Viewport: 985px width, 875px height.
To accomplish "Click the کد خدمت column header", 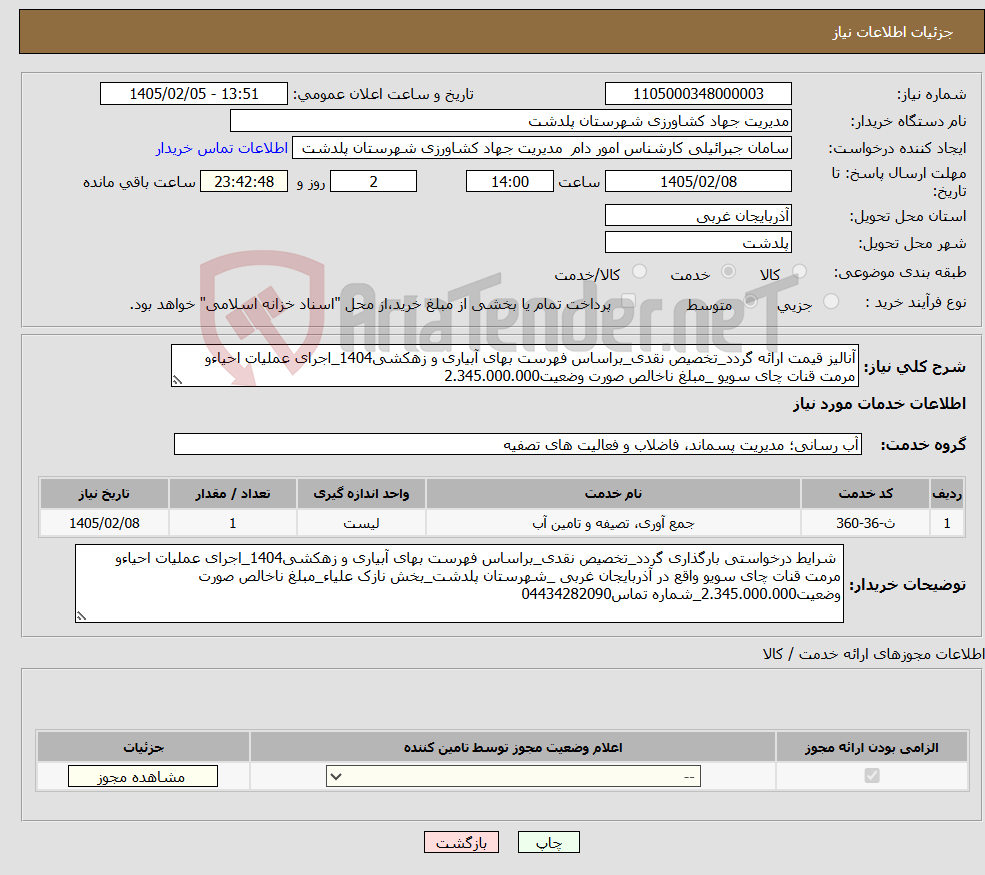I will 865,494.
